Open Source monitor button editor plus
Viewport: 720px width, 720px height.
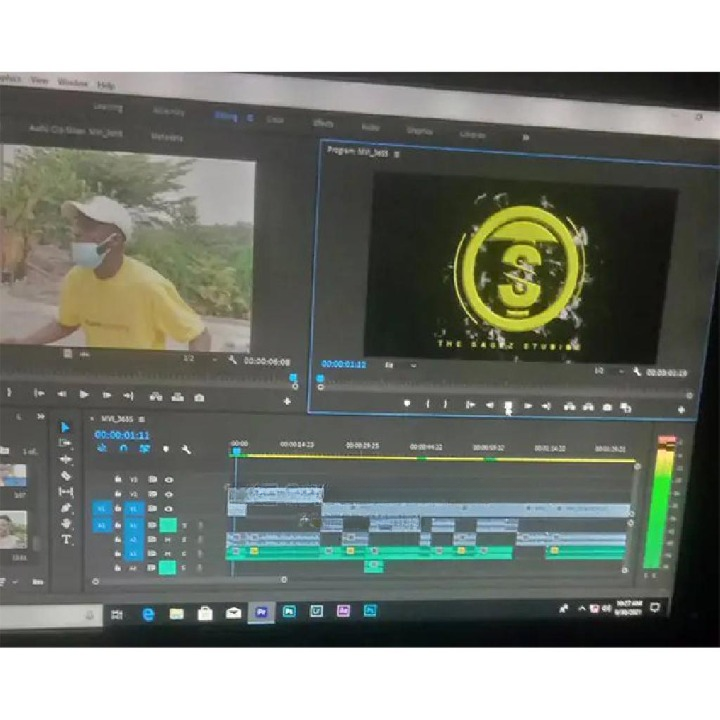tap(287, 401)
